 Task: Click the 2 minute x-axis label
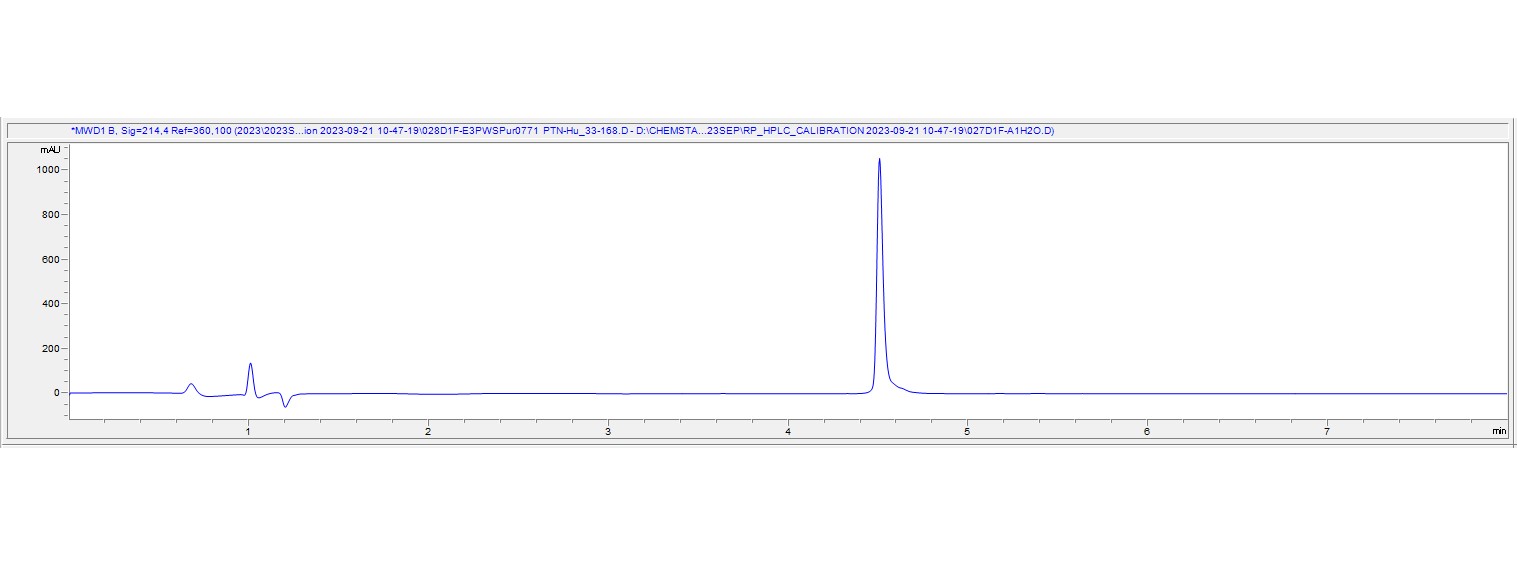[x=428, y=432]
